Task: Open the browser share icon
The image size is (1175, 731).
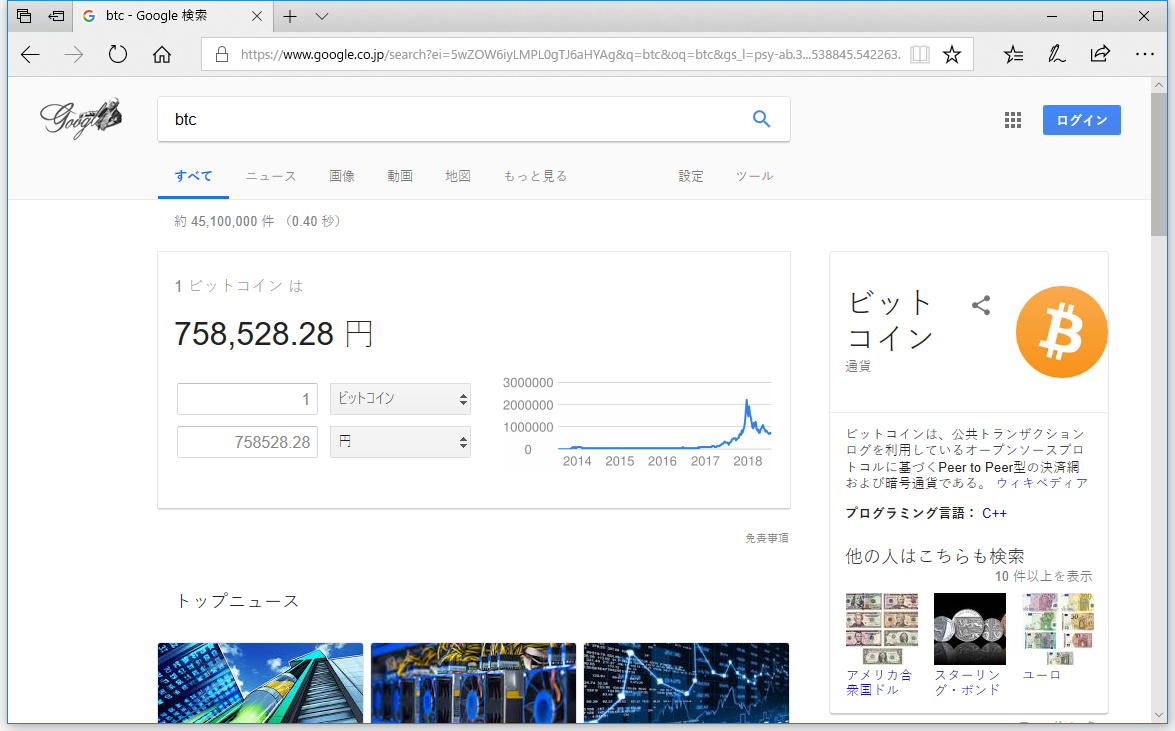Action: click(1098, 54)
